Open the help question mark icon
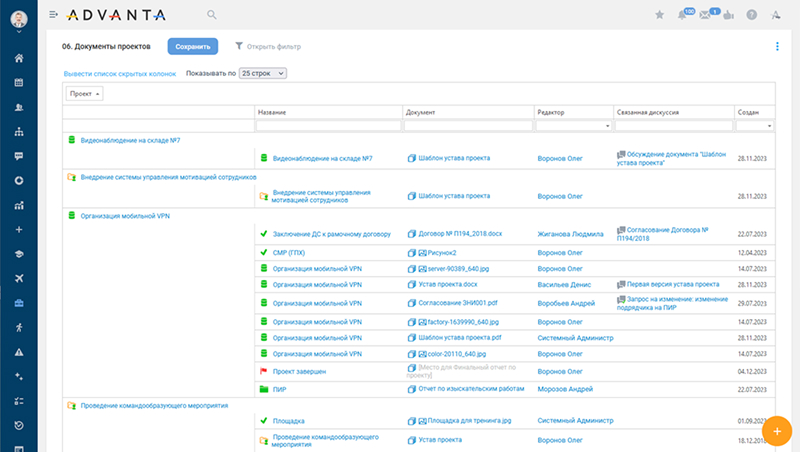This screenshot has width=800, height=452. 751,15
